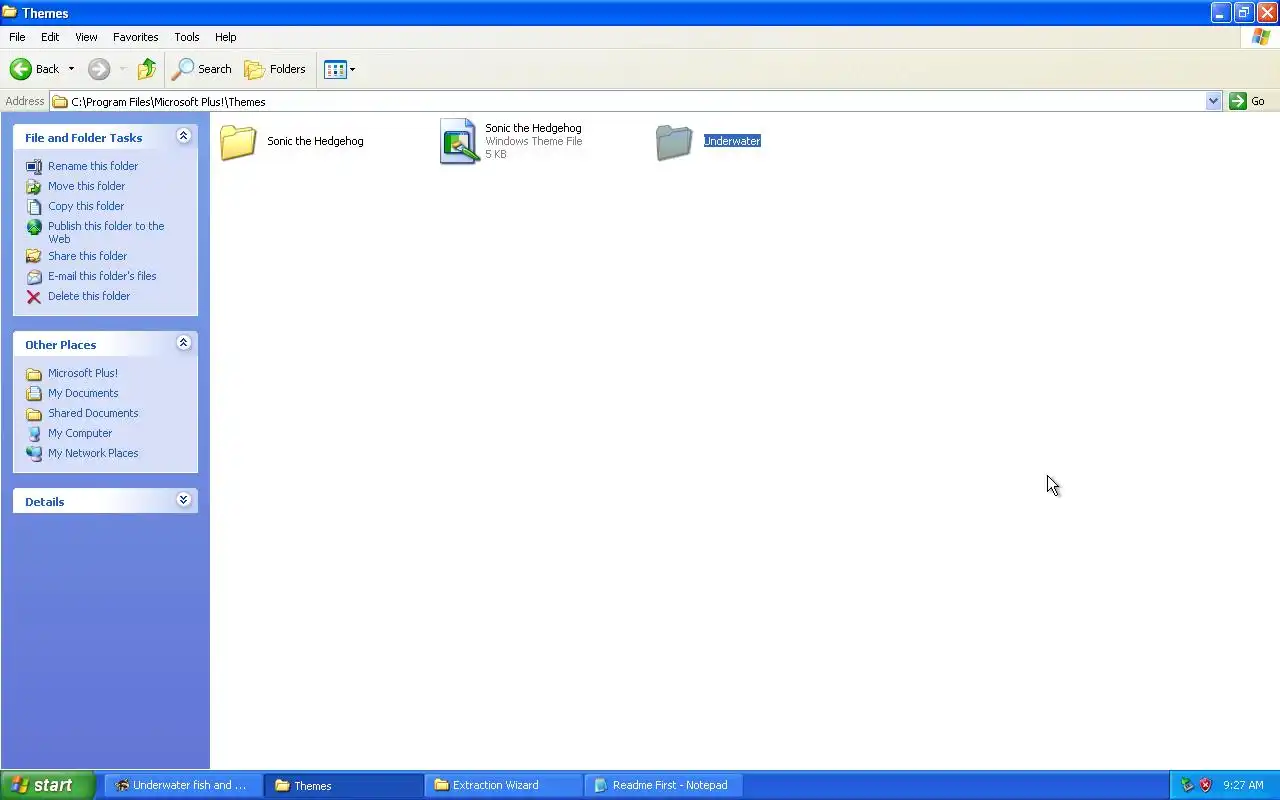Restore down the Themes window
This screenshot has height=800, width=1280.
[1243, 12]
